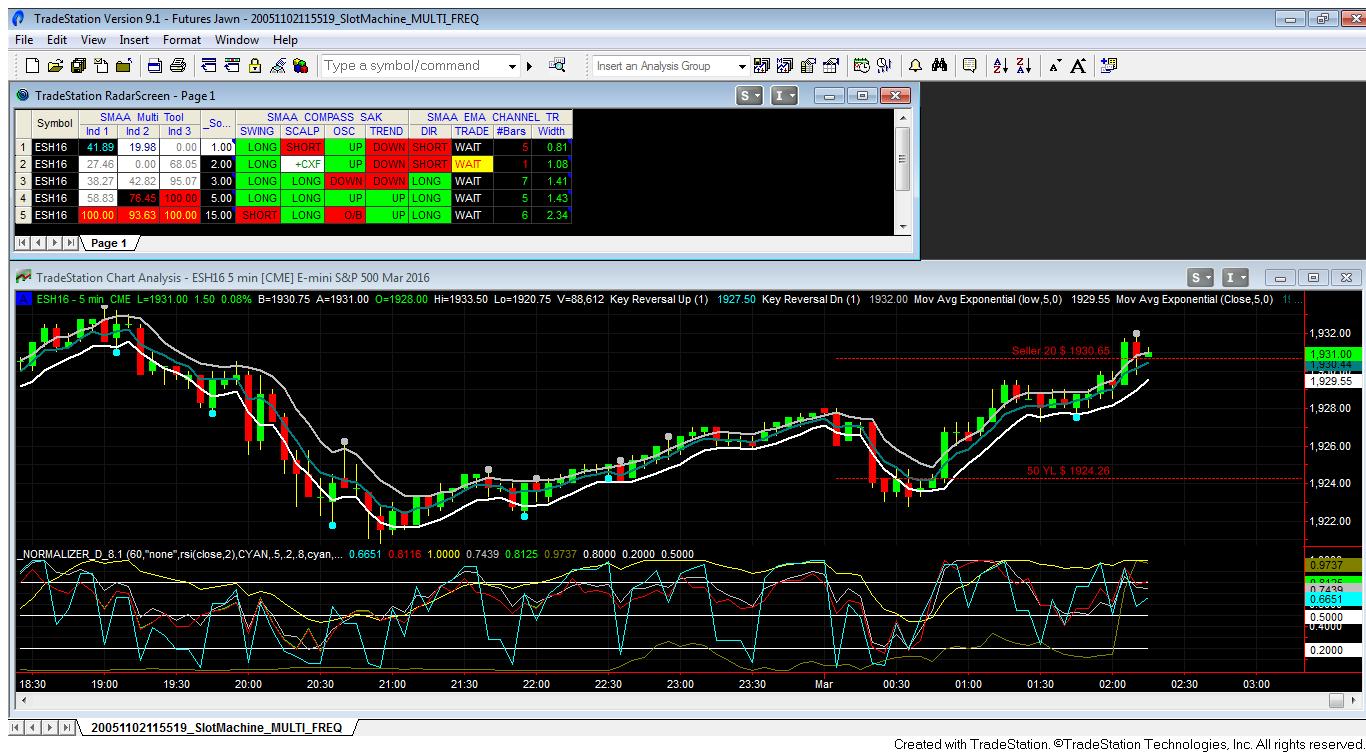Click the pencil drawing tools icon
Viewport: 1366px width, 752px height.
(278, 66)
